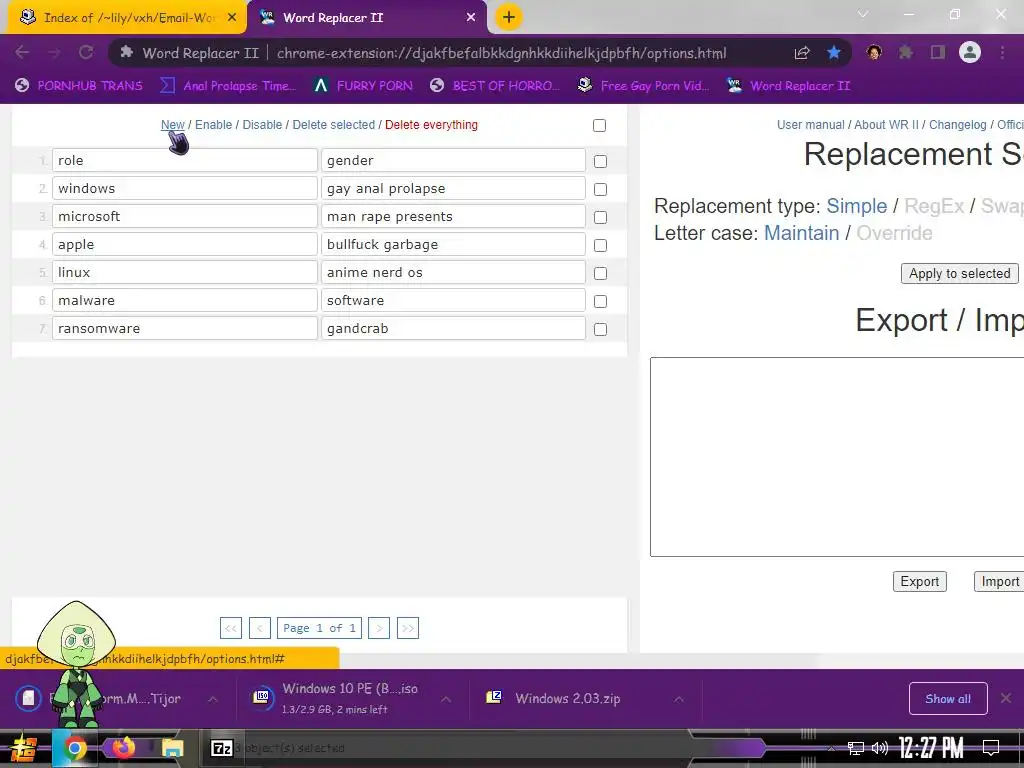
Task: Click the Delete selected link
Action: [334, 125]
